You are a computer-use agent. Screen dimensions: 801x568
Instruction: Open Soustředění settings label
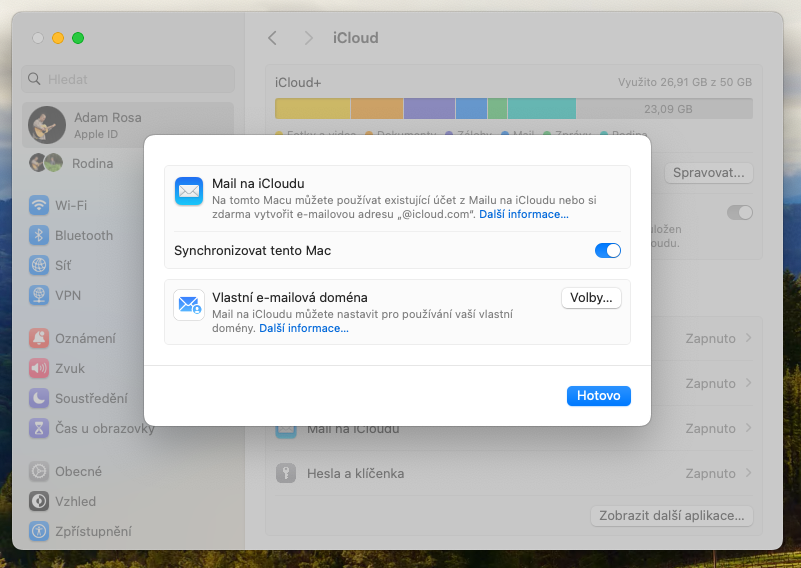pos(91,398)
